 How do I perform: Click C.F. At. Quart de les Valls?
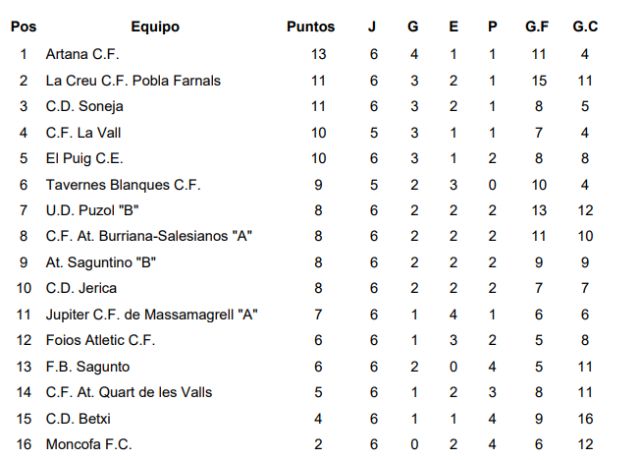click(x=129, y=392)
